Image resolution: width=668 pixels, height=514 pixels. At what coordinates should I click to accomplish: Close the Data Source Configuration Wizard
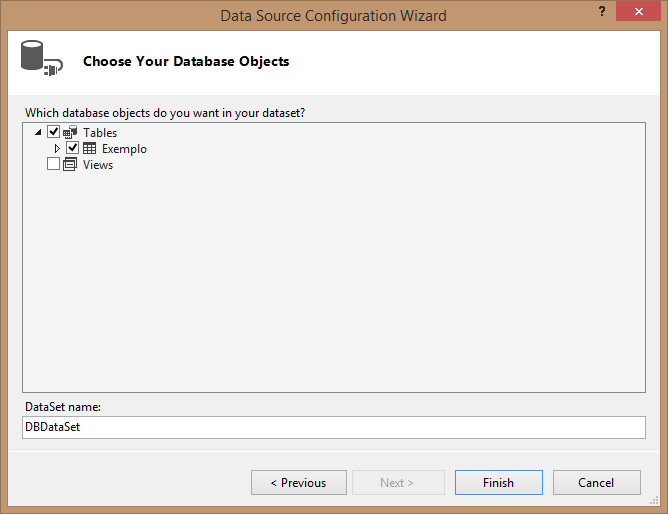click(638, 11)
